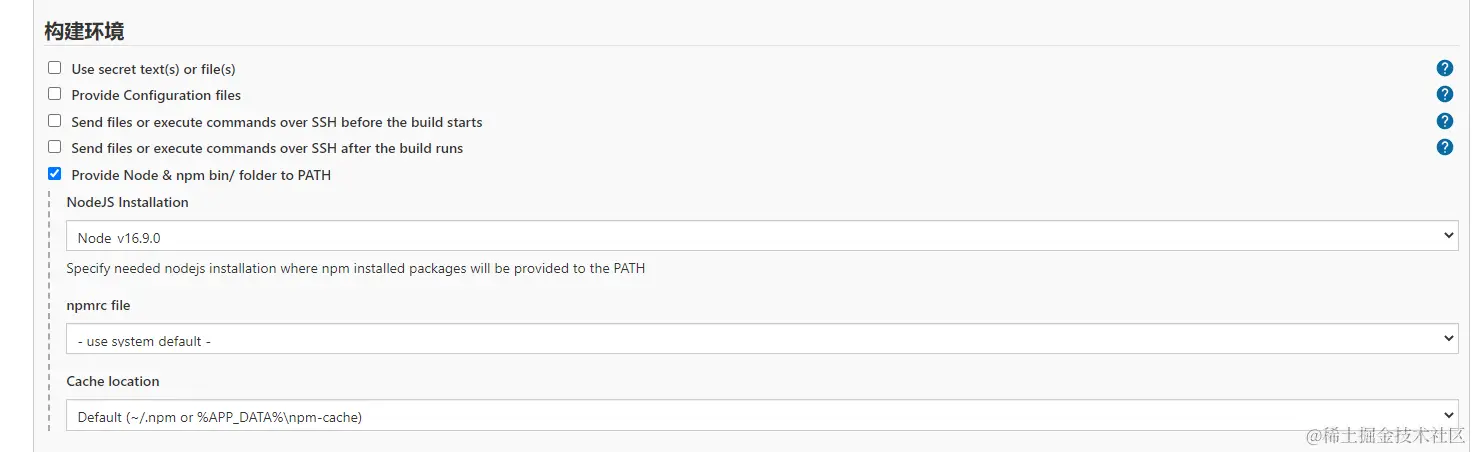
Task: Show help icon for Provide Configuration files
Action: [x=1444, y=94]
